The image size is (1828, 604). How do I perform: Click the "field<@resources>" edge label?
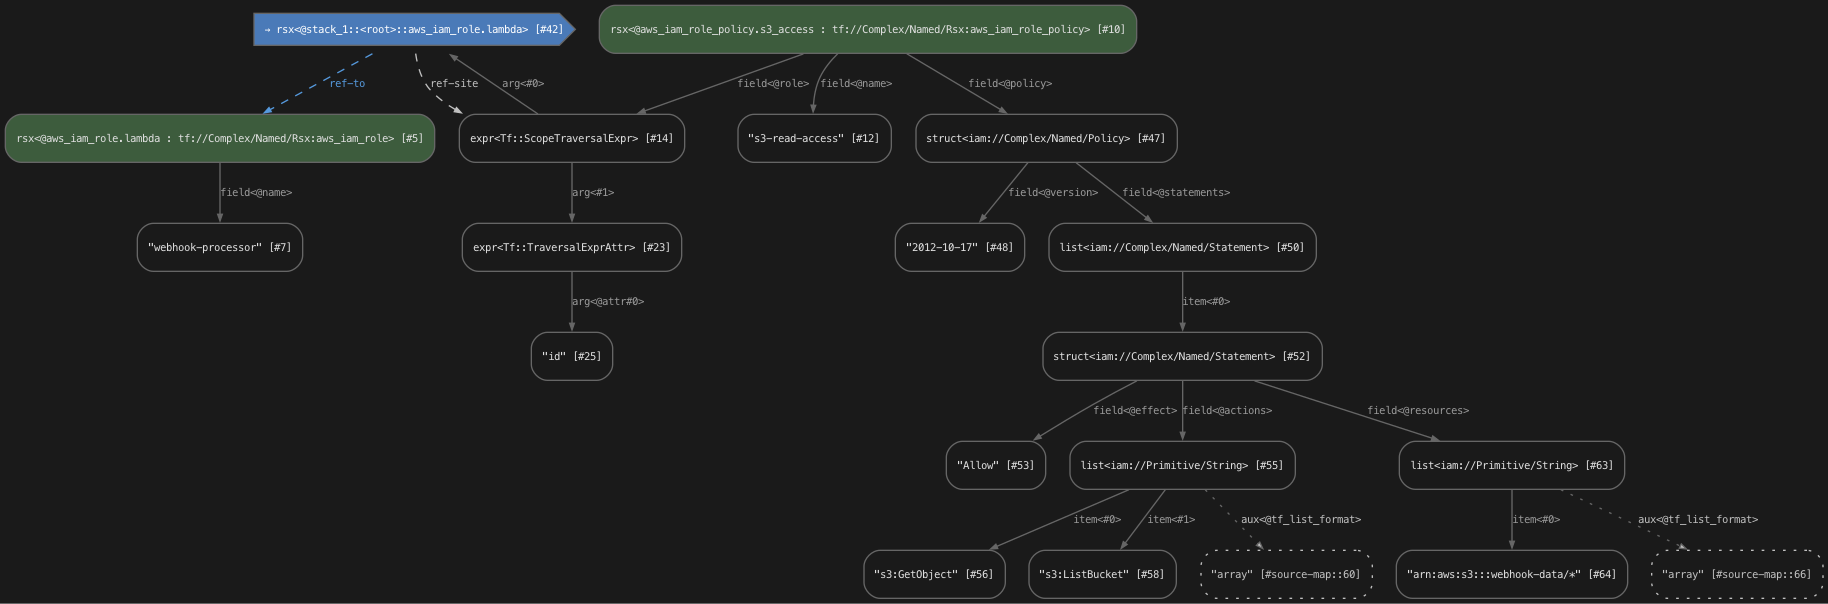tap(1418, 410)
